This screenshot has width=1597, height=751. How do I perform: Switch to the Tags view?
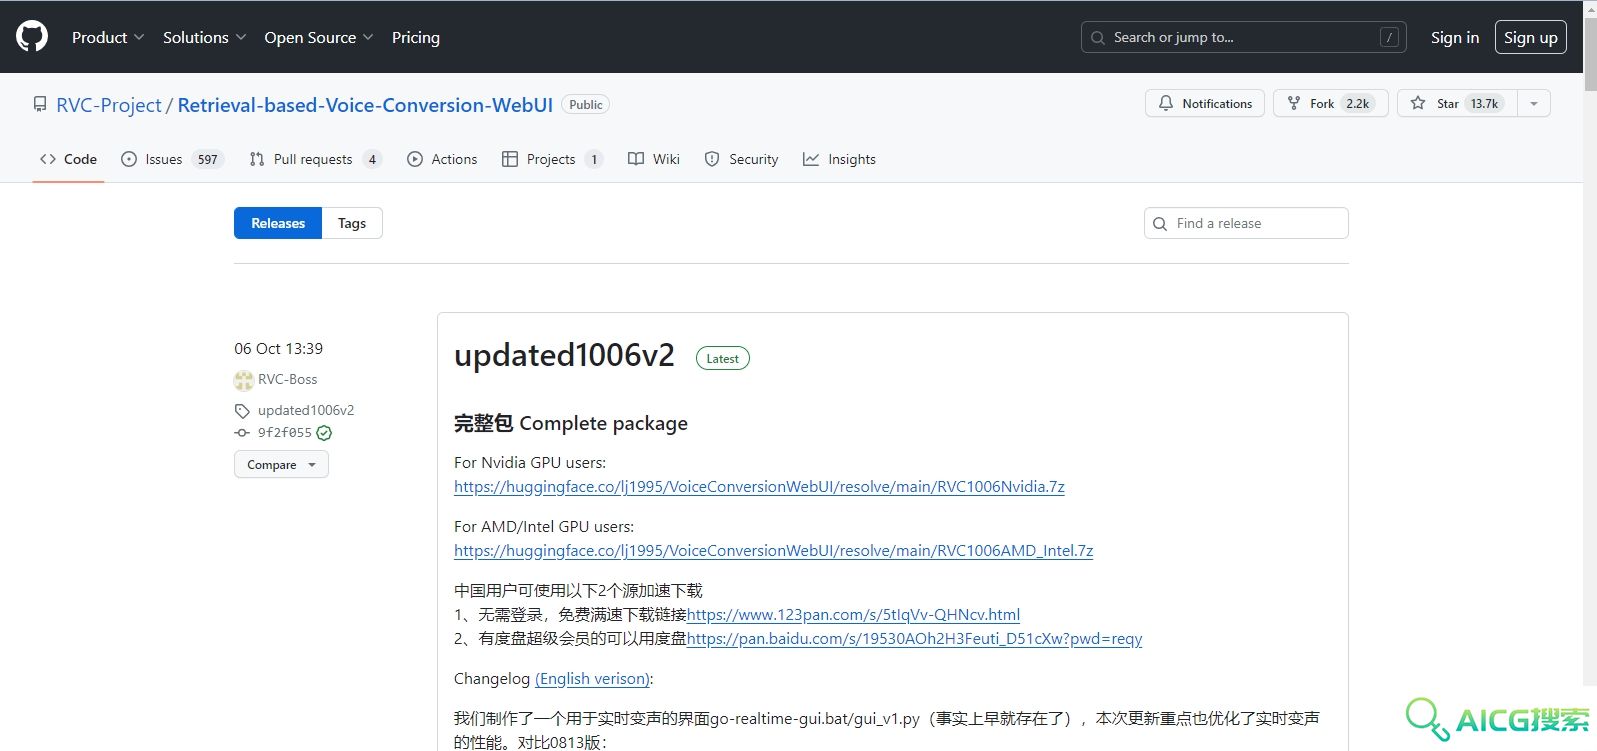tap(352, 223)
